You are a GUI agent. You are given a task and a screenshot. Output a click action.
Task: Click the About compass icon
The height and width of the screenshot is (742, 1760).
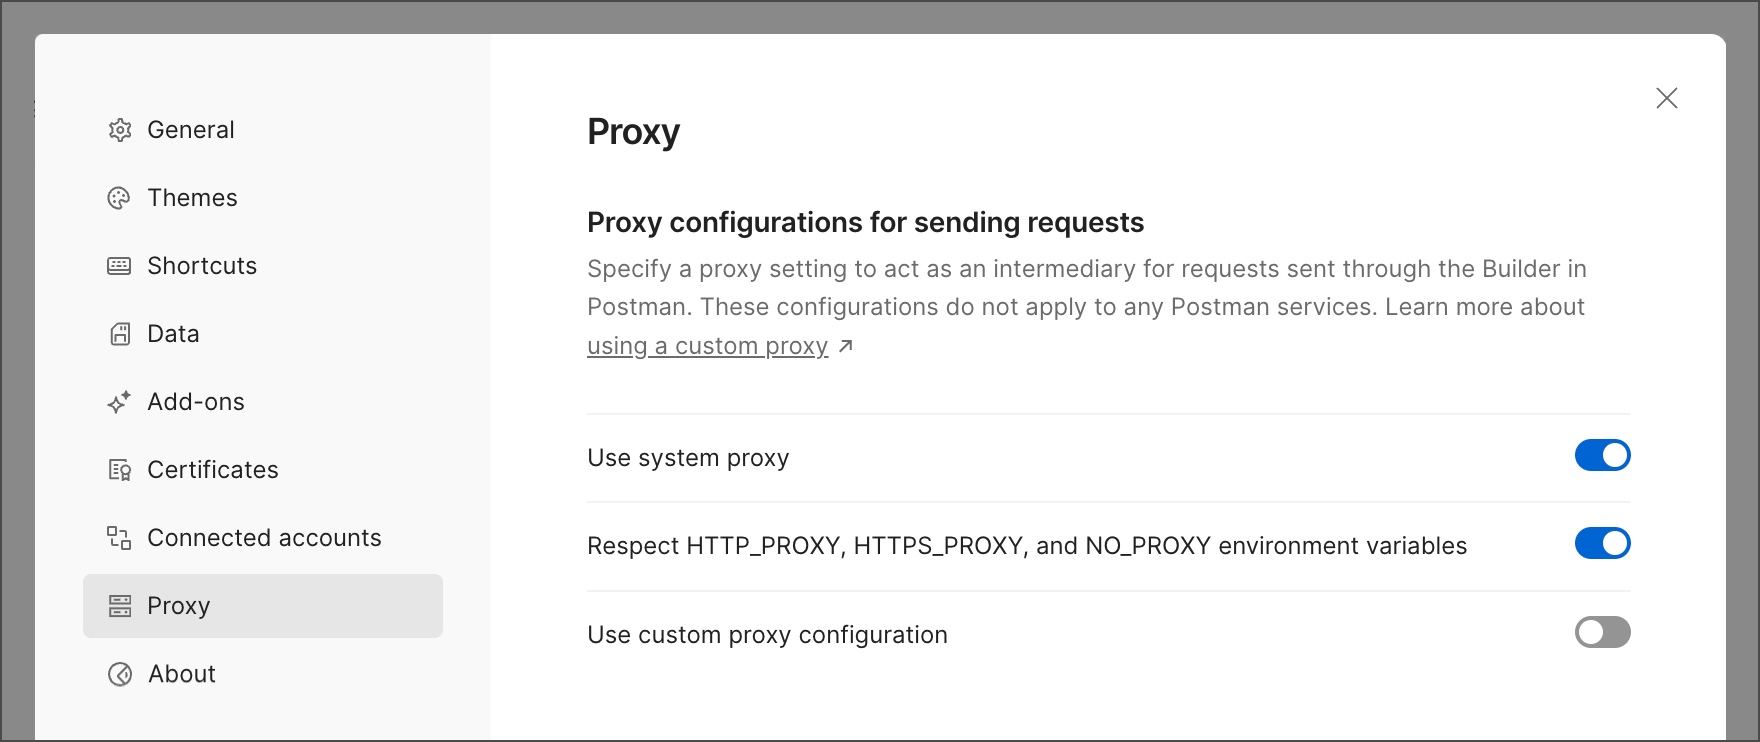pos(120,674)
